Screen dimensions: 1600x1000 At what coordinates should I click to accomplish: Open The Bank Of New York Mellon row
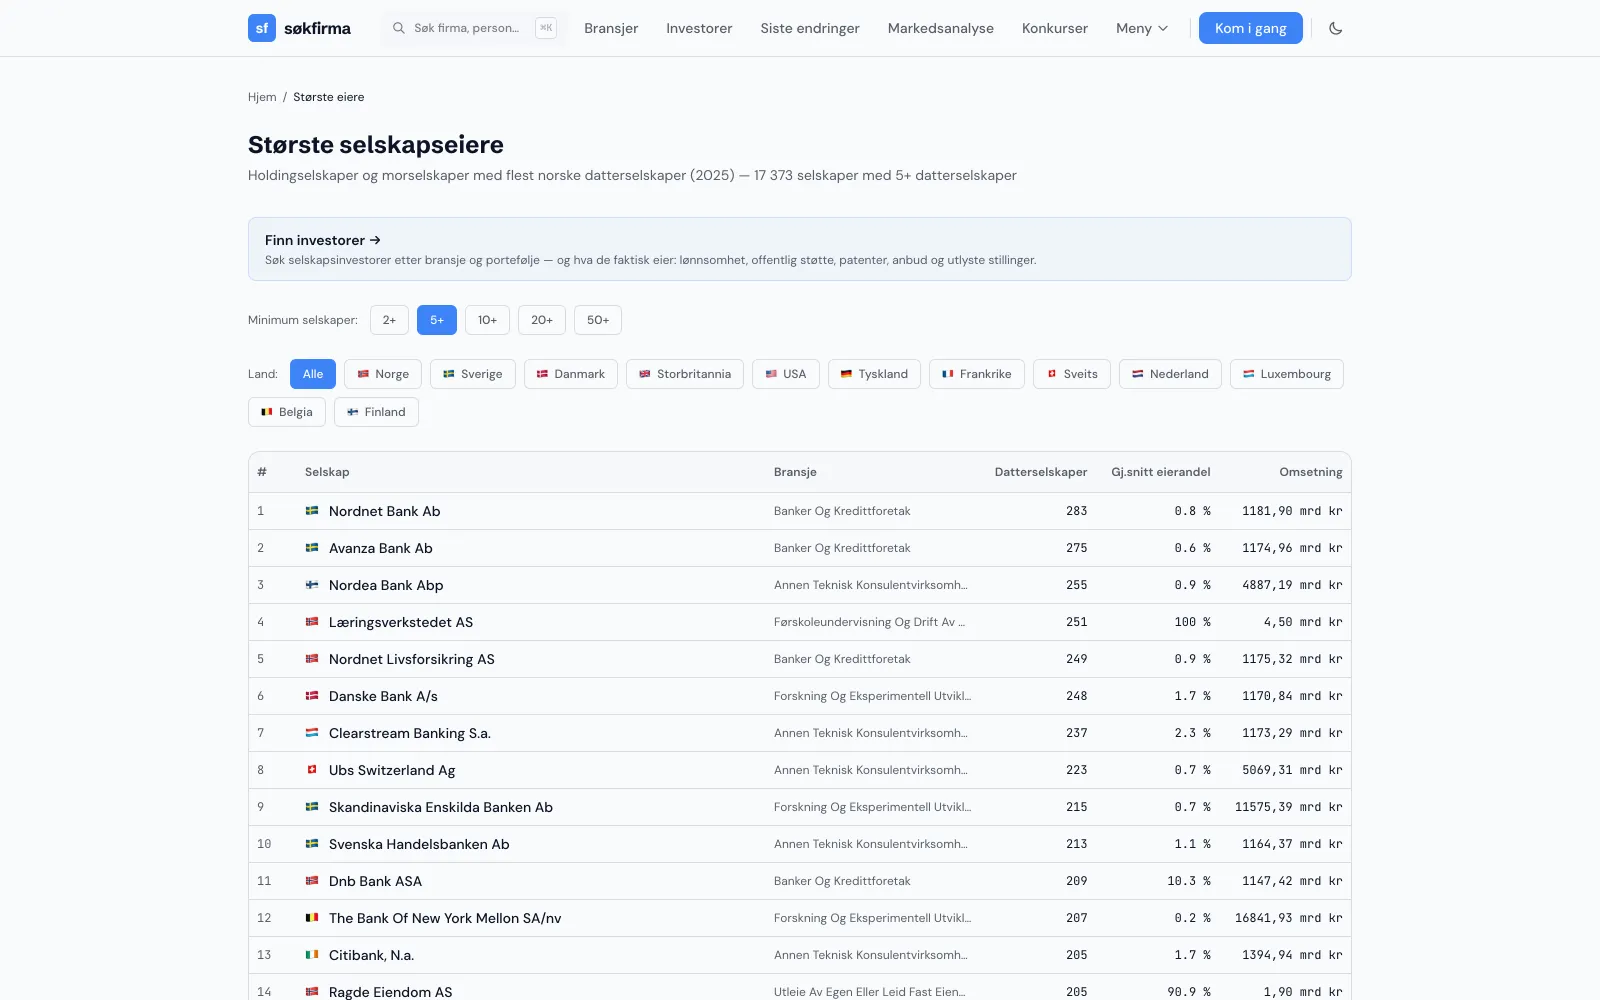[x=800, y=918]
